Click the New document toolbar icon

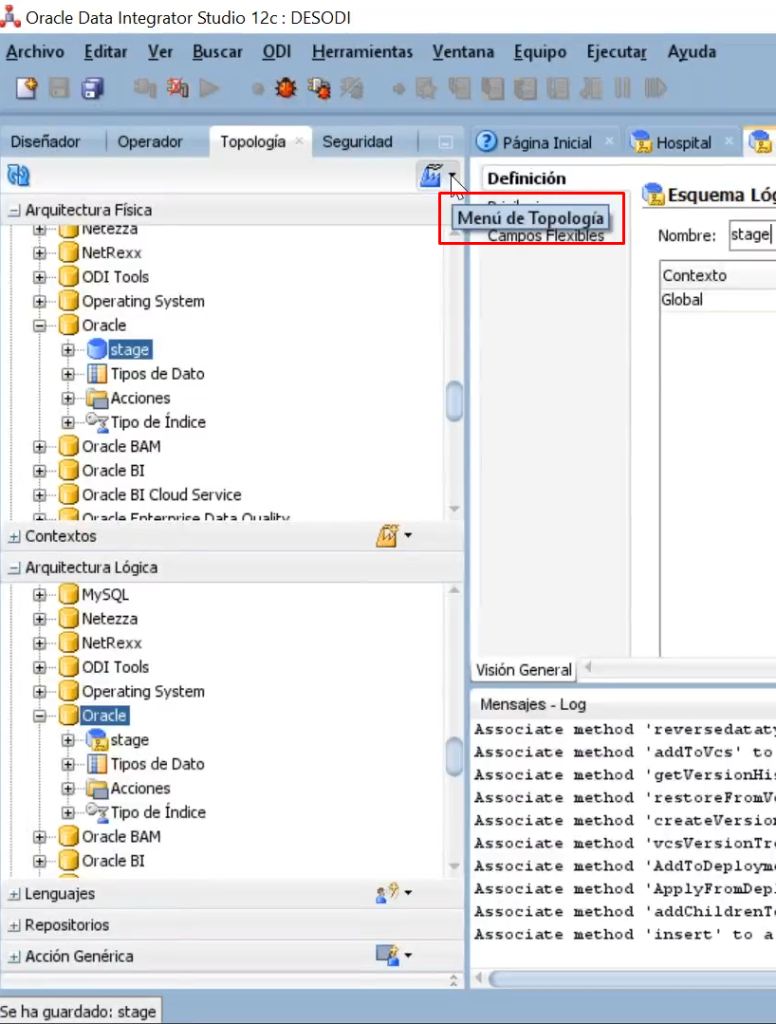[26, 88]
